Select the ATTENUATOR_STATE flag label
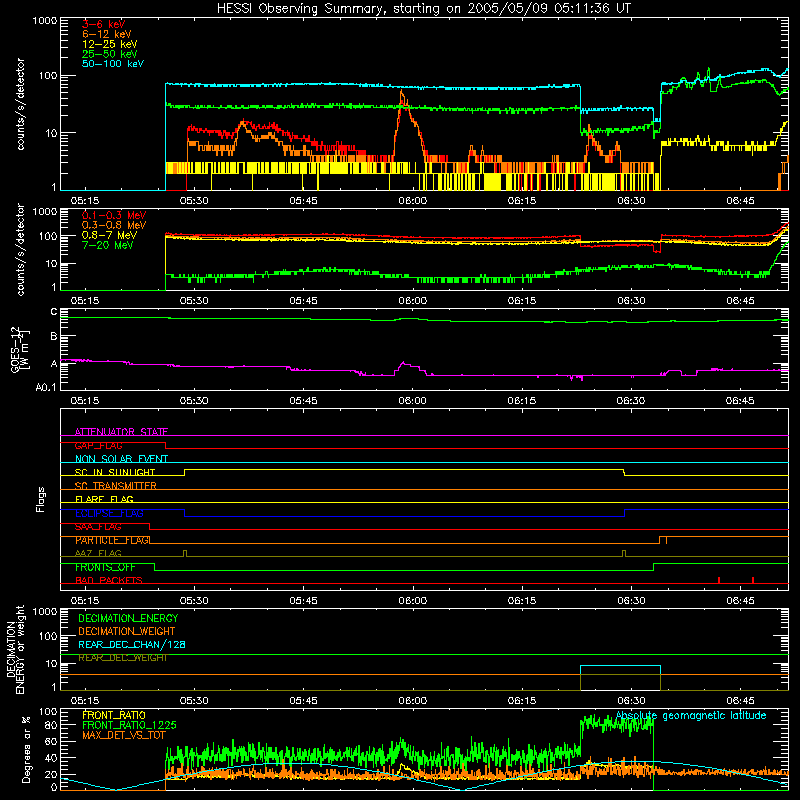This screenshot has height=800, width=800. 121,432
